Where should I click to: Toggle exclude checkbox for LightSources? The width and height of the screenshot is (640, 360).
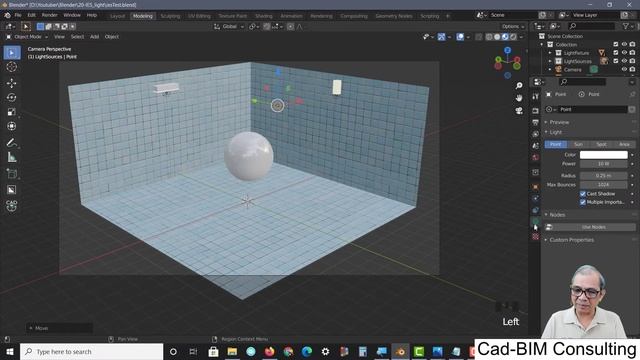[x=616, y=61]
